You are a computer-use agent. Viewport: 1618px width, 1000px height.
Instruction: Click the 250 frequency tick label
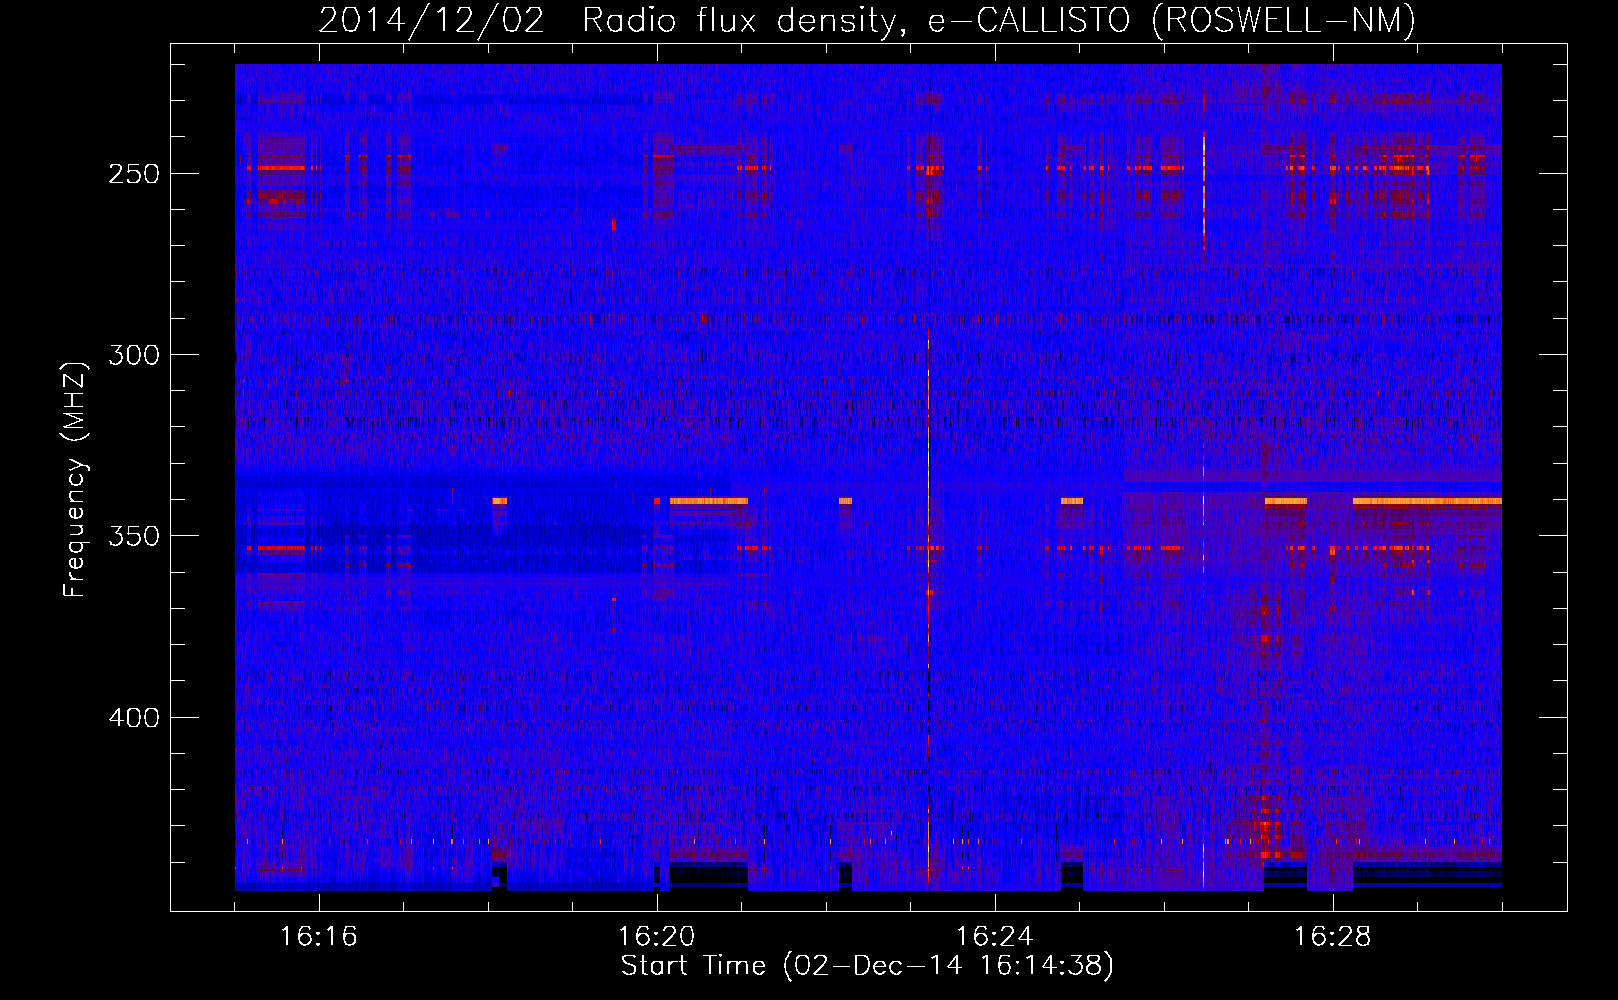coord(134,174)
